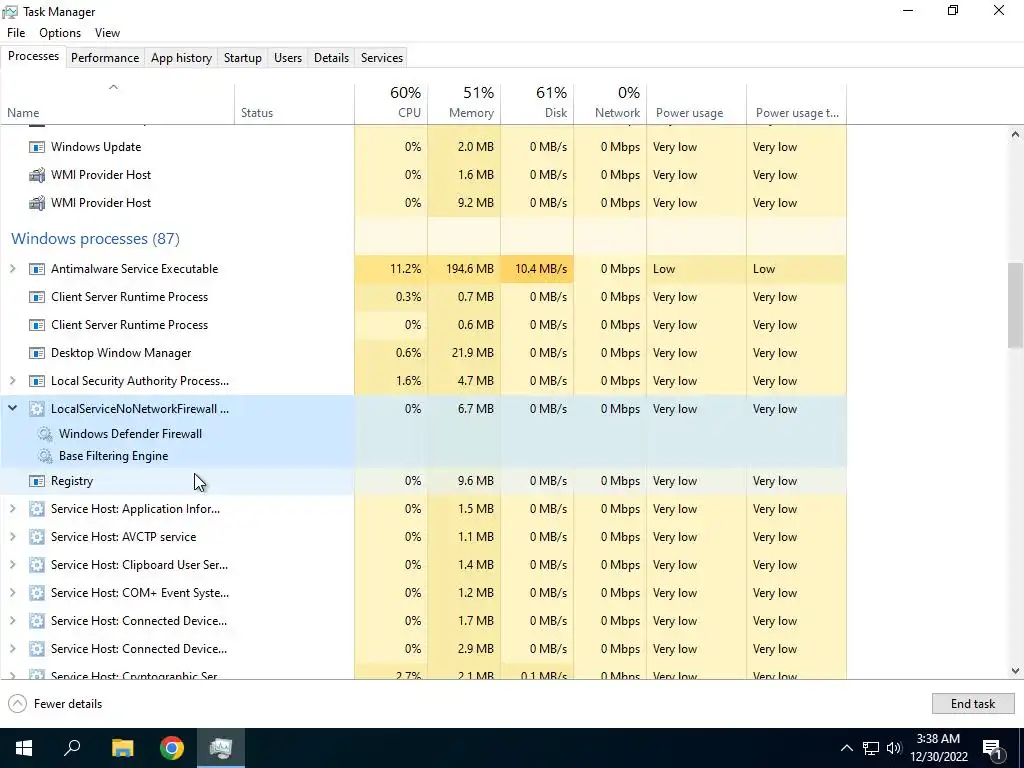The height and width of the screenshot is (768, 1024).
Task: Click the icon of Service Host: Connected Device using 1.7 MB
Action: pos(37,622)
